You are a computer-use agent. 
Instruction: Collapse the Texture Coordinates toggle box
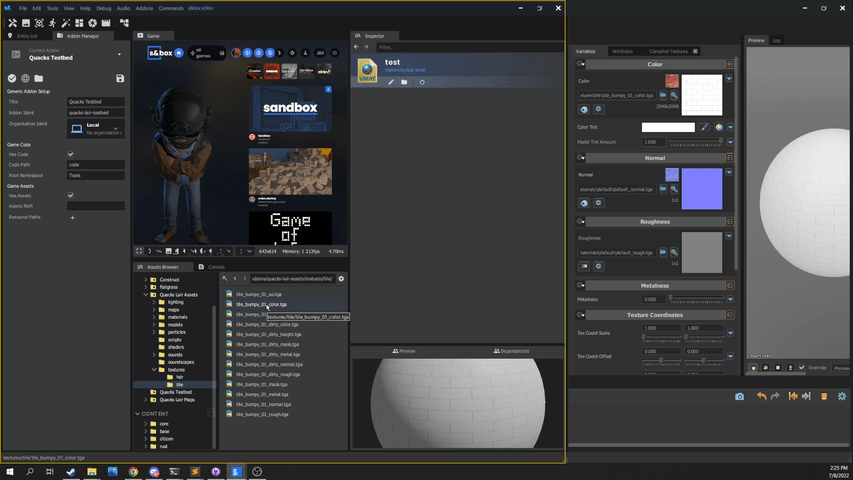(x=730, y=315)
